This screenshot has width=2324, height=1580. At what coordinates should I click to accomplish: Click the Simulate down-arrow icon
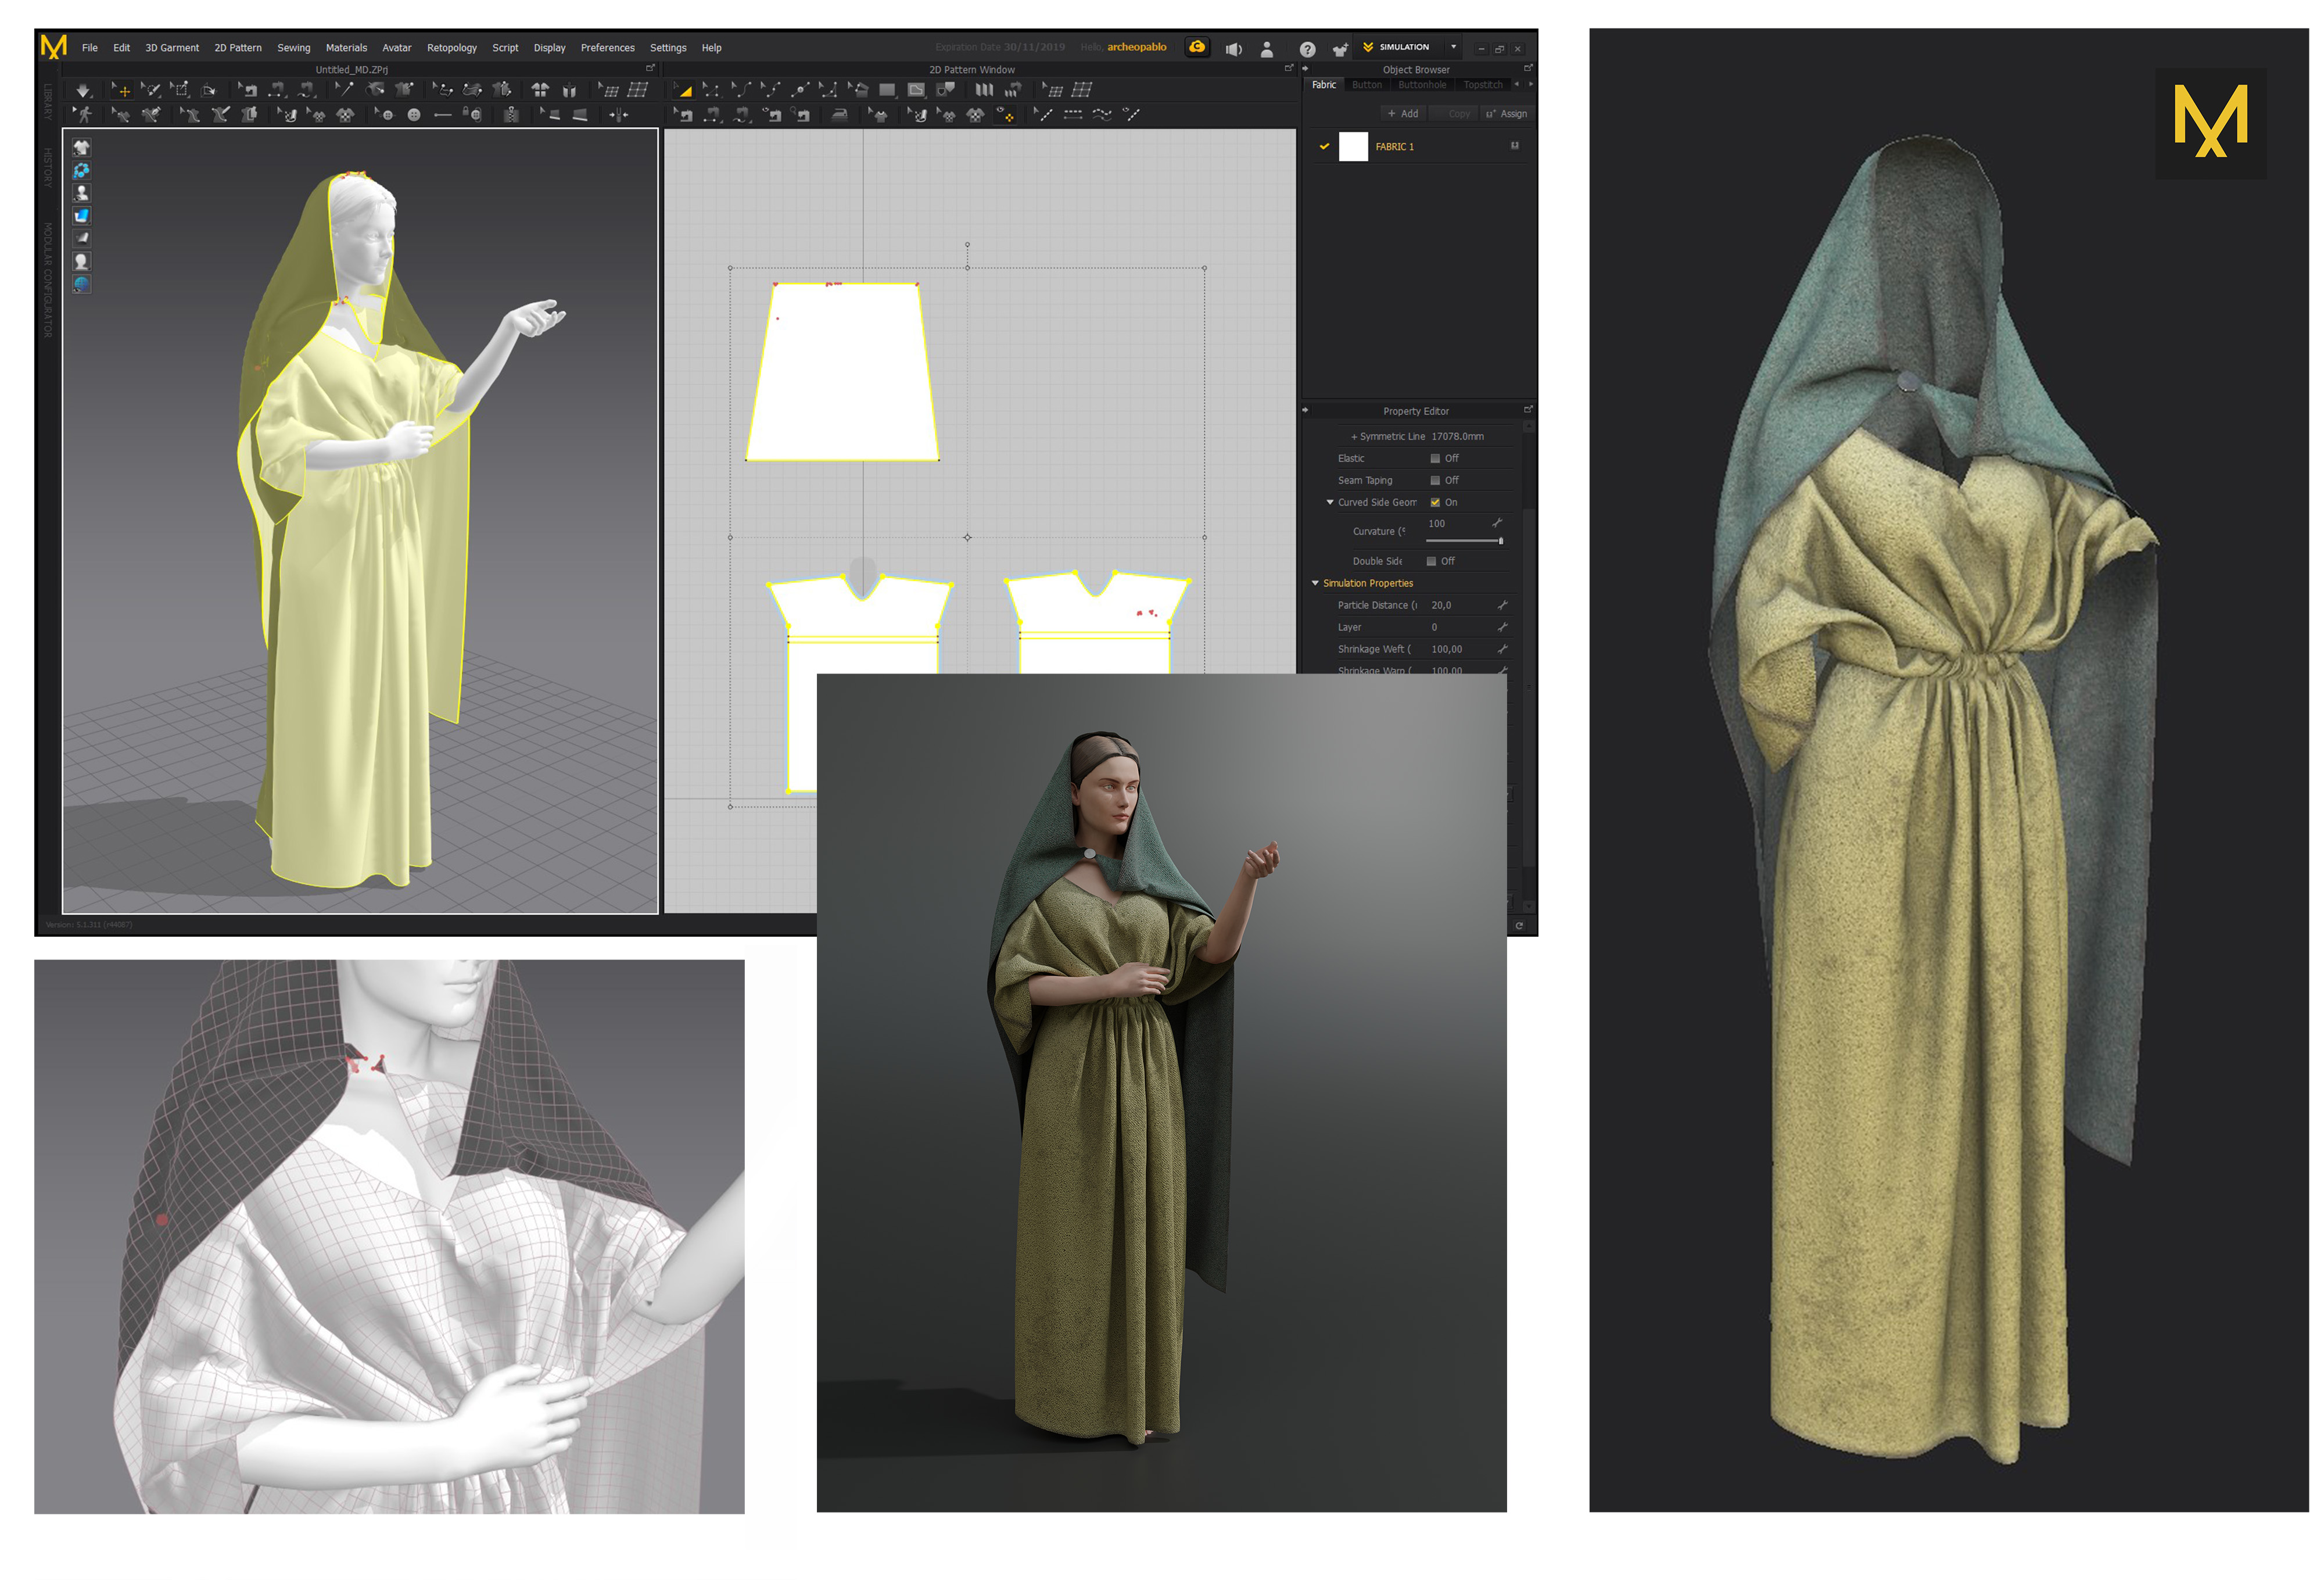point(83,90)
